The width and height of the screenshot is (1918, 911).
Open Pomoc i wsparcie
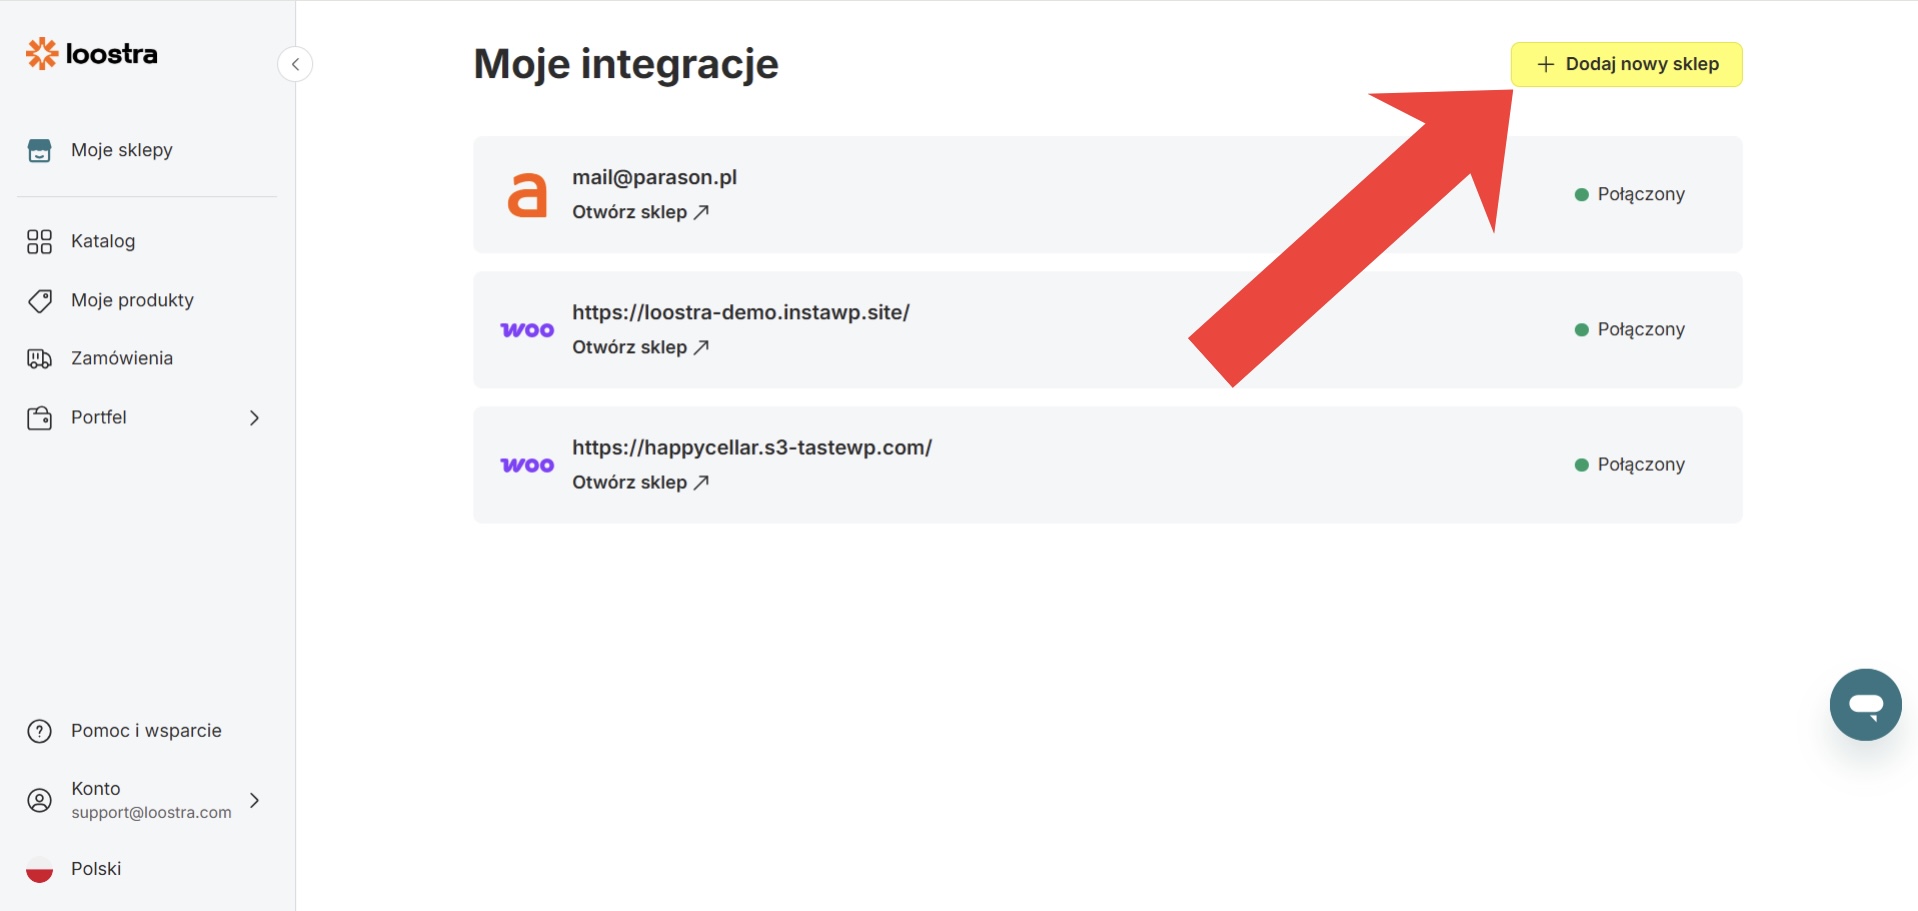pos(147,731)
